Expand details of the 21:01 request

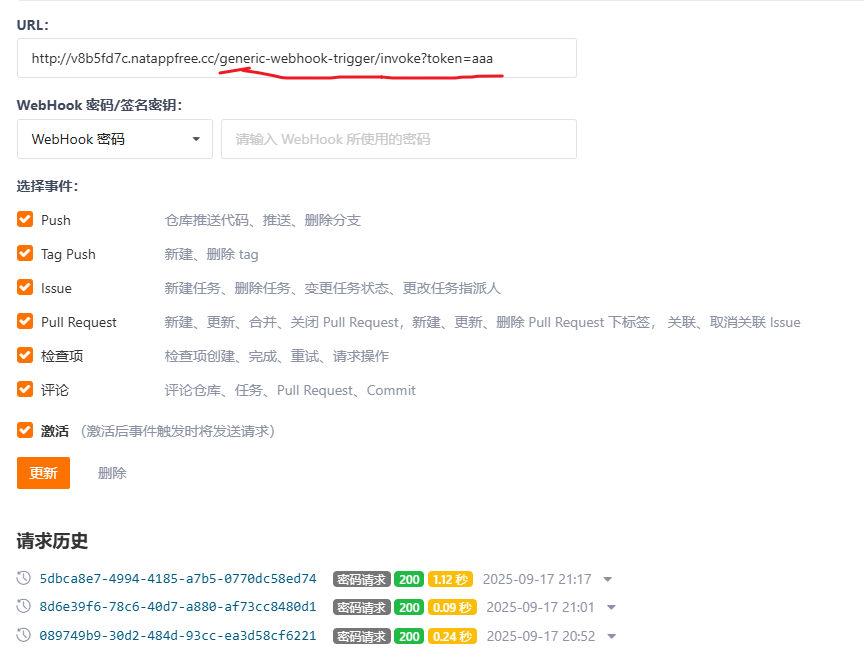[x=611, y=607]
